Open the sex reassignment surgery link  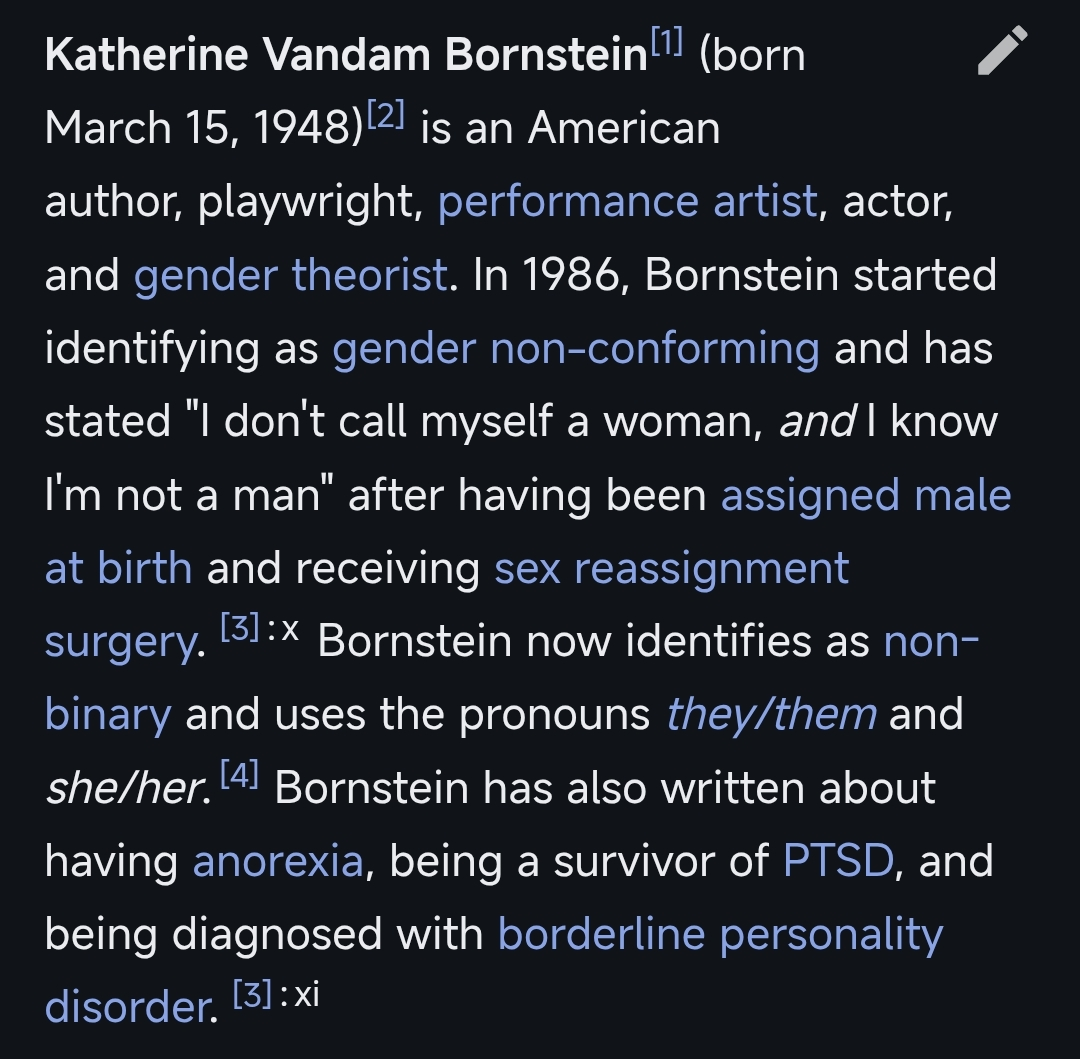[x=671, y=568]
